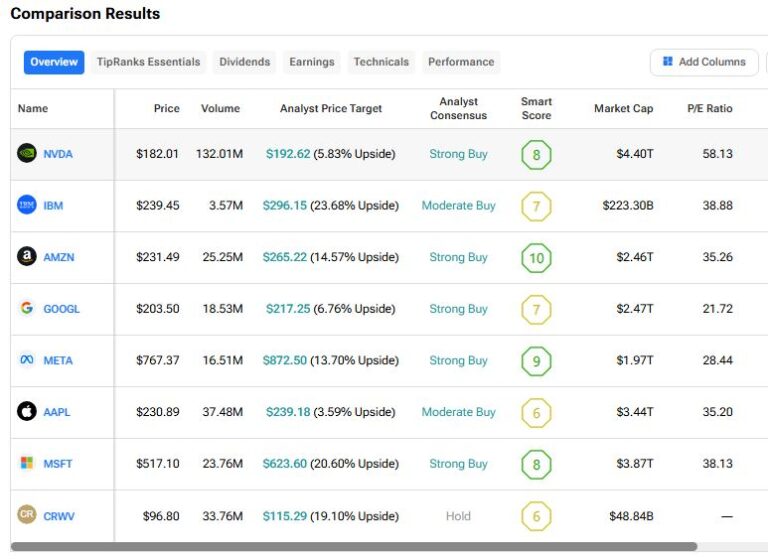This screenshot has width=768, height=559.
Task: Sort table by Market Cap header
Action: (x=623, y=109)
